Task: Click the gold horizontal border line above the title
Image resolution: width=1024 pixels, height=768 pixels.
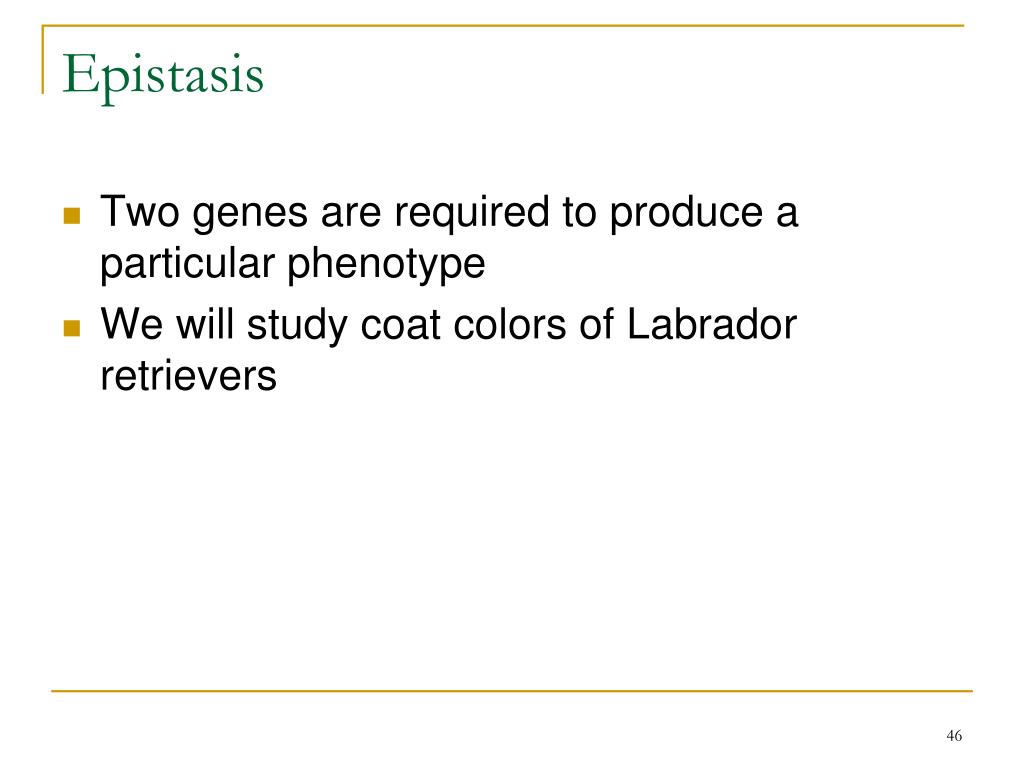Action: click(503, 25)
